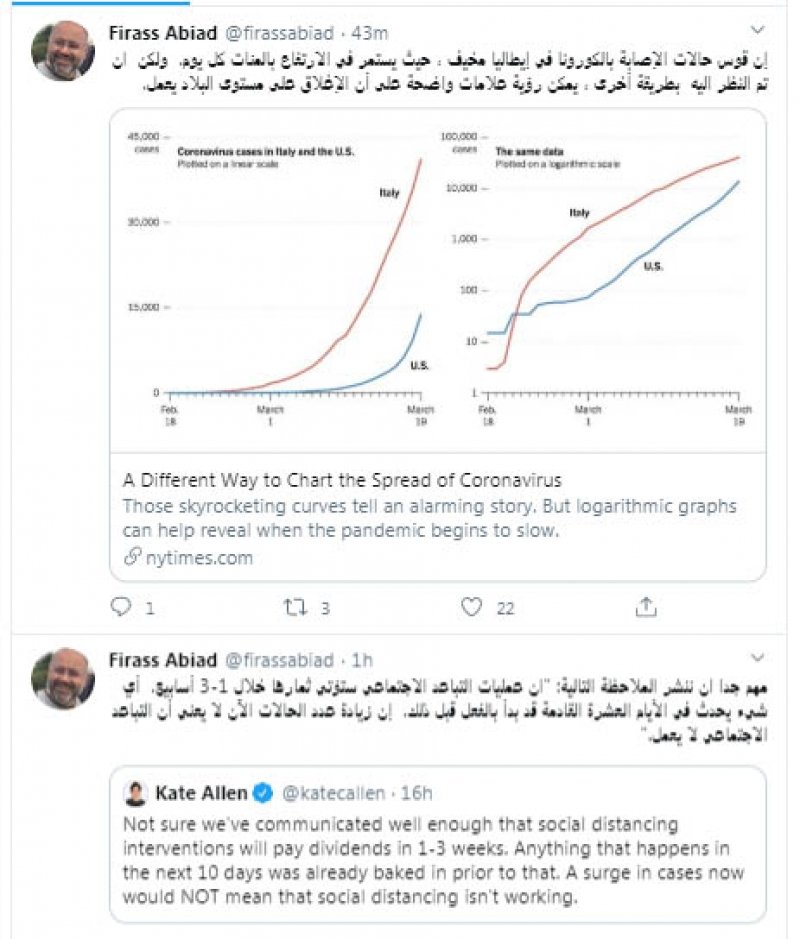Open 'A Different Way to Chart' article headline

click(x=342, y=479)
